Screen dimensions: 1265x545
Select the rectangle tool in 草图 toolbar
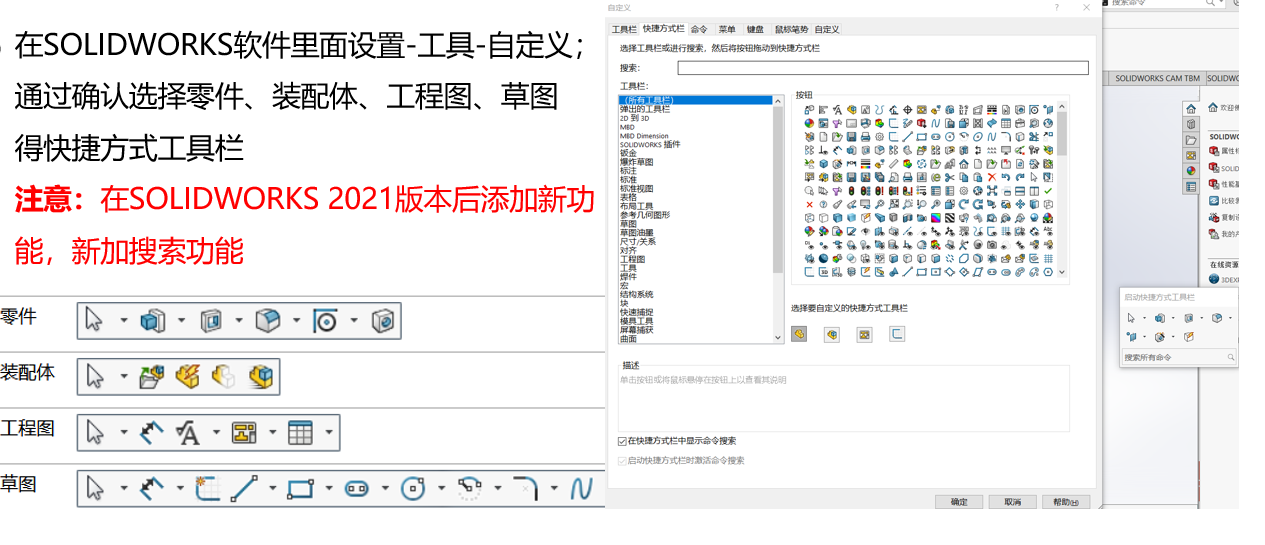click(x=301, y=488)
